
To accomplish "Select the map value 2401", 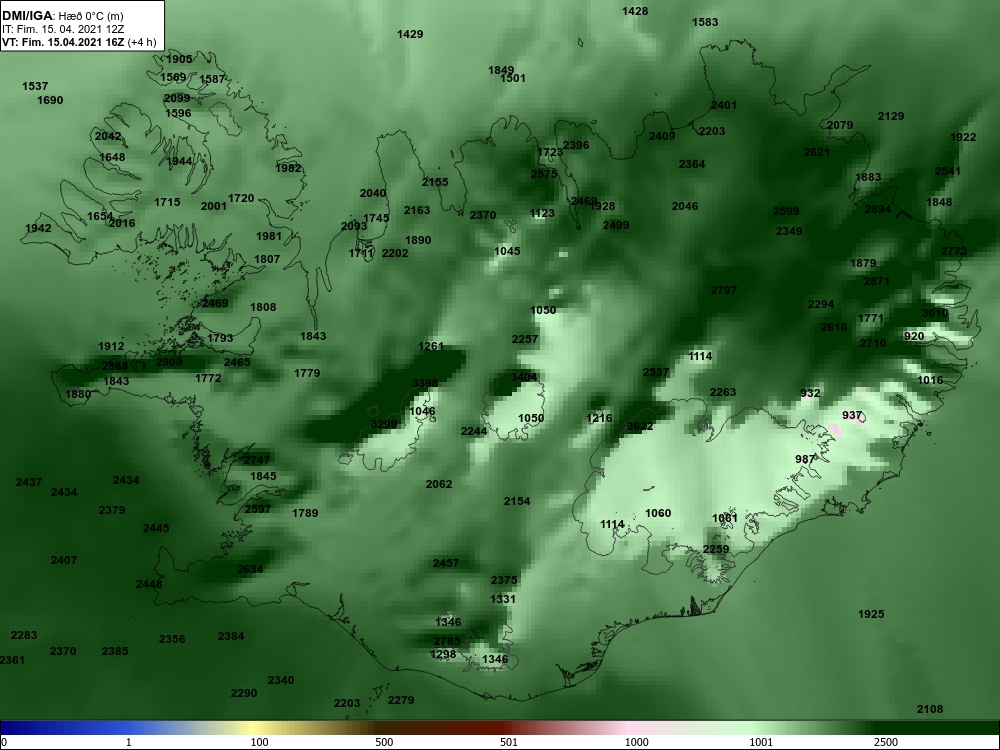I will point(724,105).
